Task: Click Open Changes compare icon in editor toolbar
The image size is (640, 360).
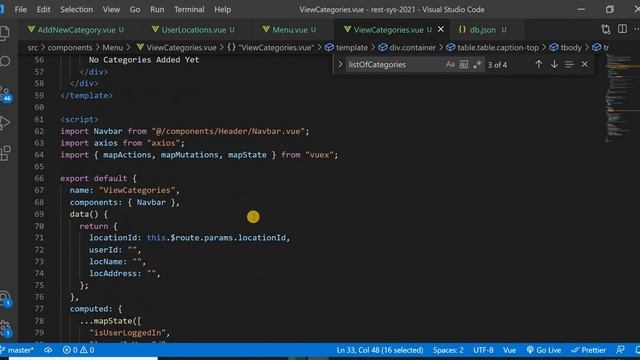Action: [x=606, y=29]
